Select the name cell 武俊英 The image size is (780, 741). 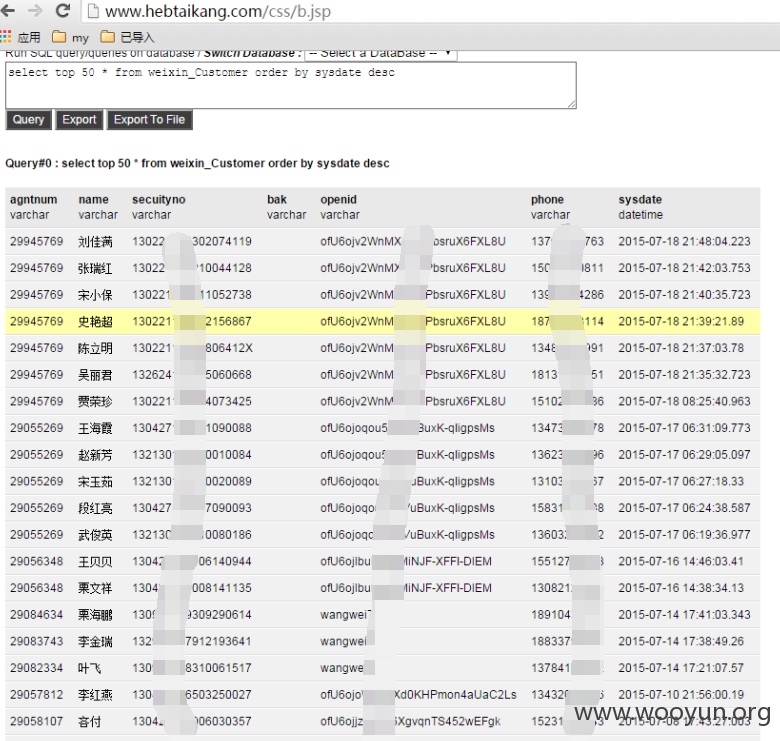[x=95, y=535]
